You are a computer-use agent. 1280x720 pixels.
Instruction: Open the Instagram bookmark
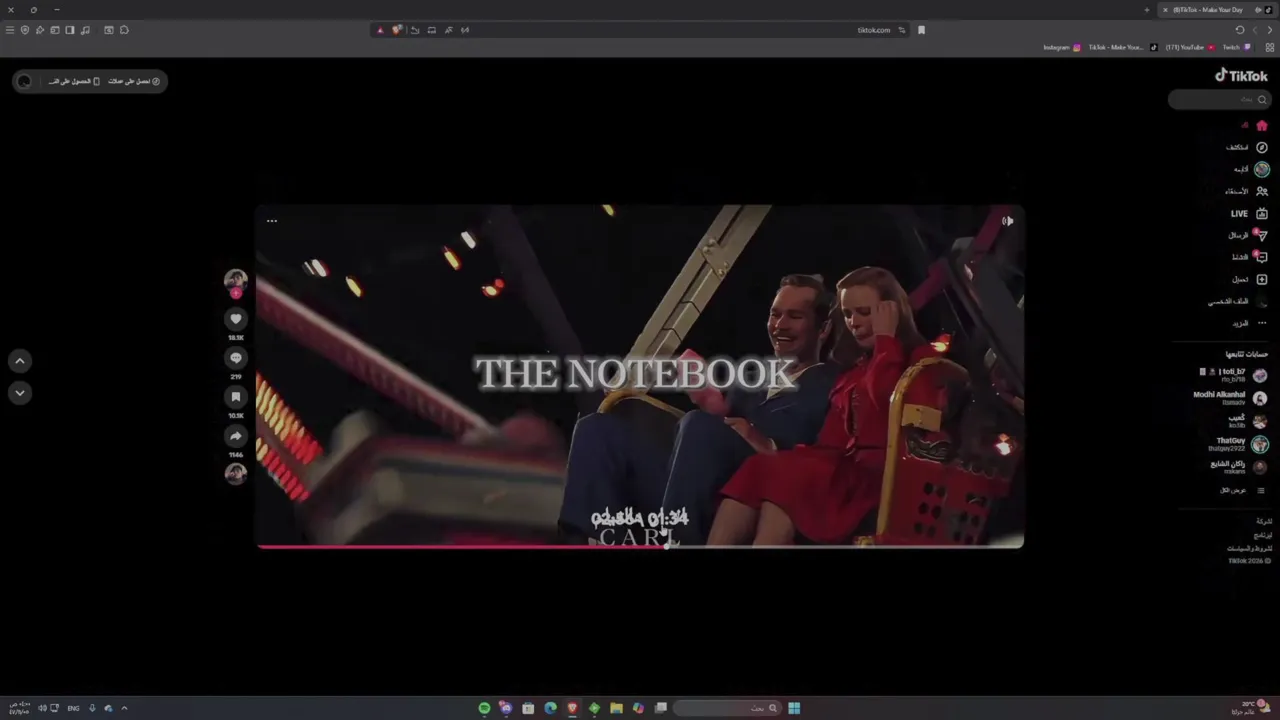(1062, 47)
